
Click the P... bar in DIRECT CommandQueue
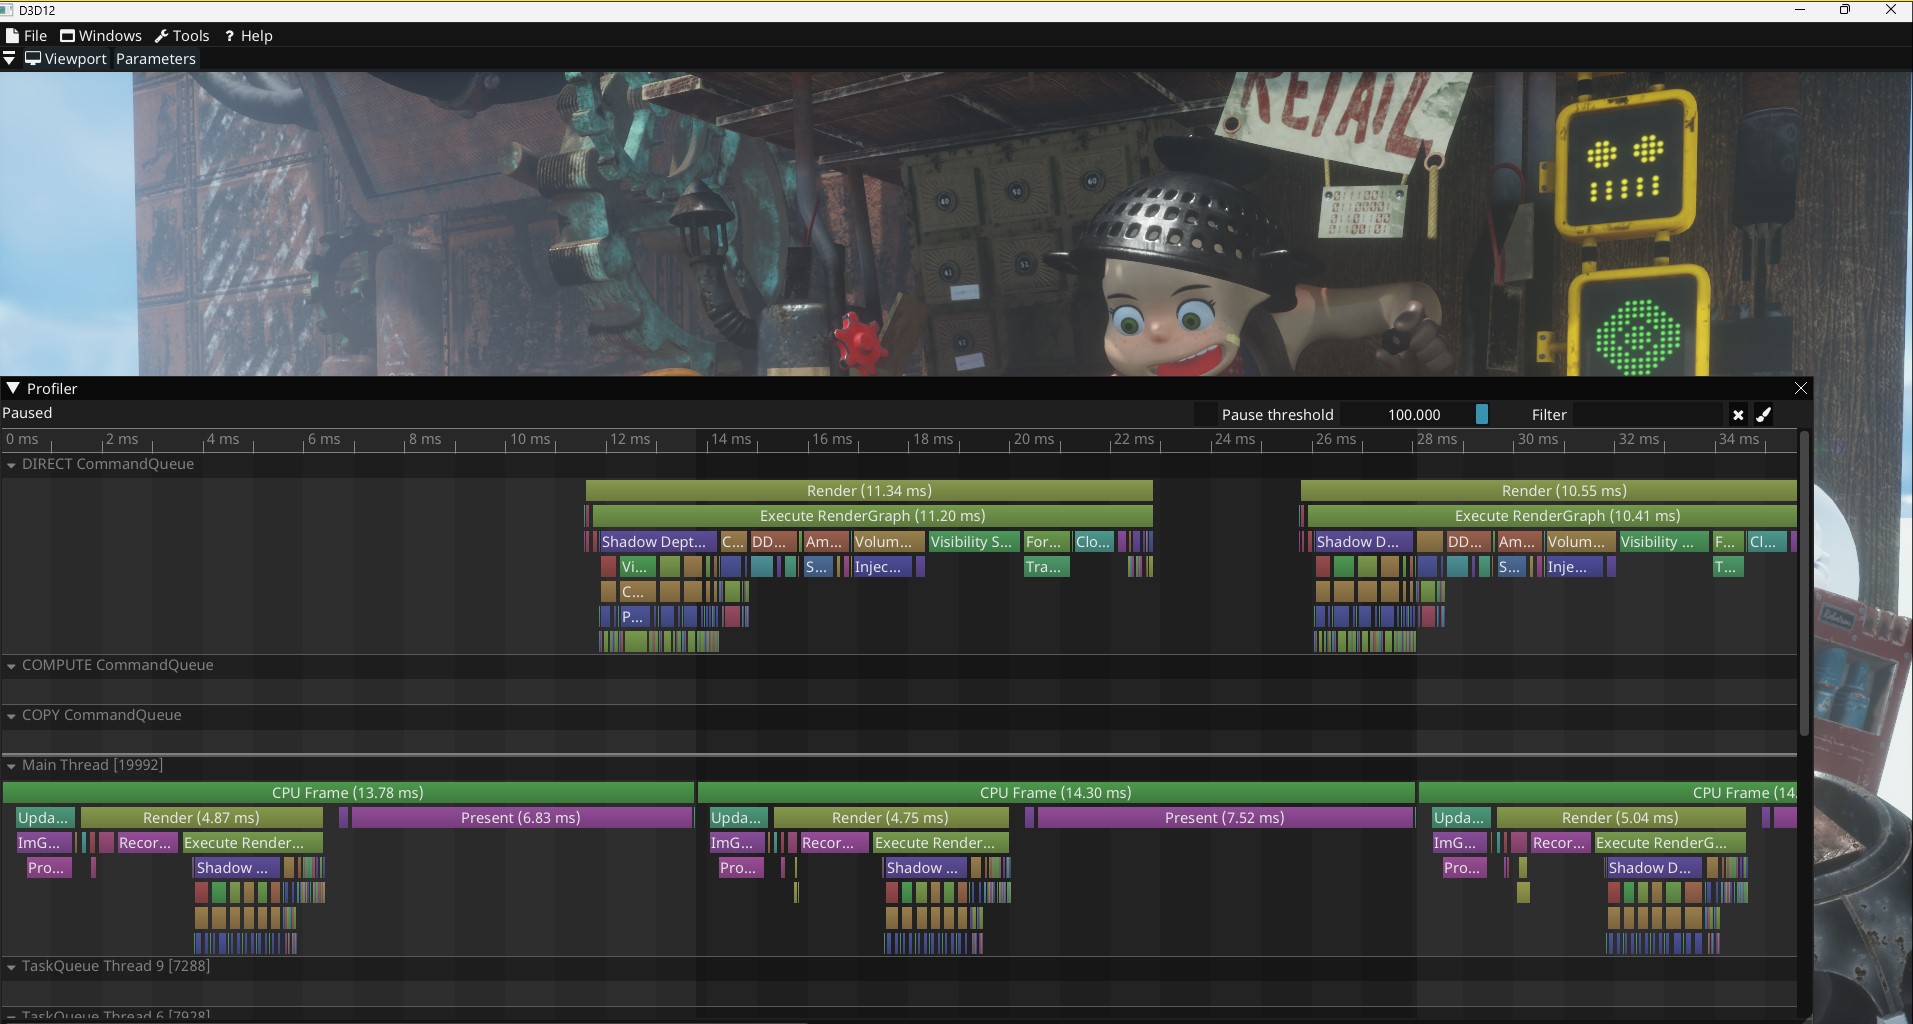click(635, 617)
